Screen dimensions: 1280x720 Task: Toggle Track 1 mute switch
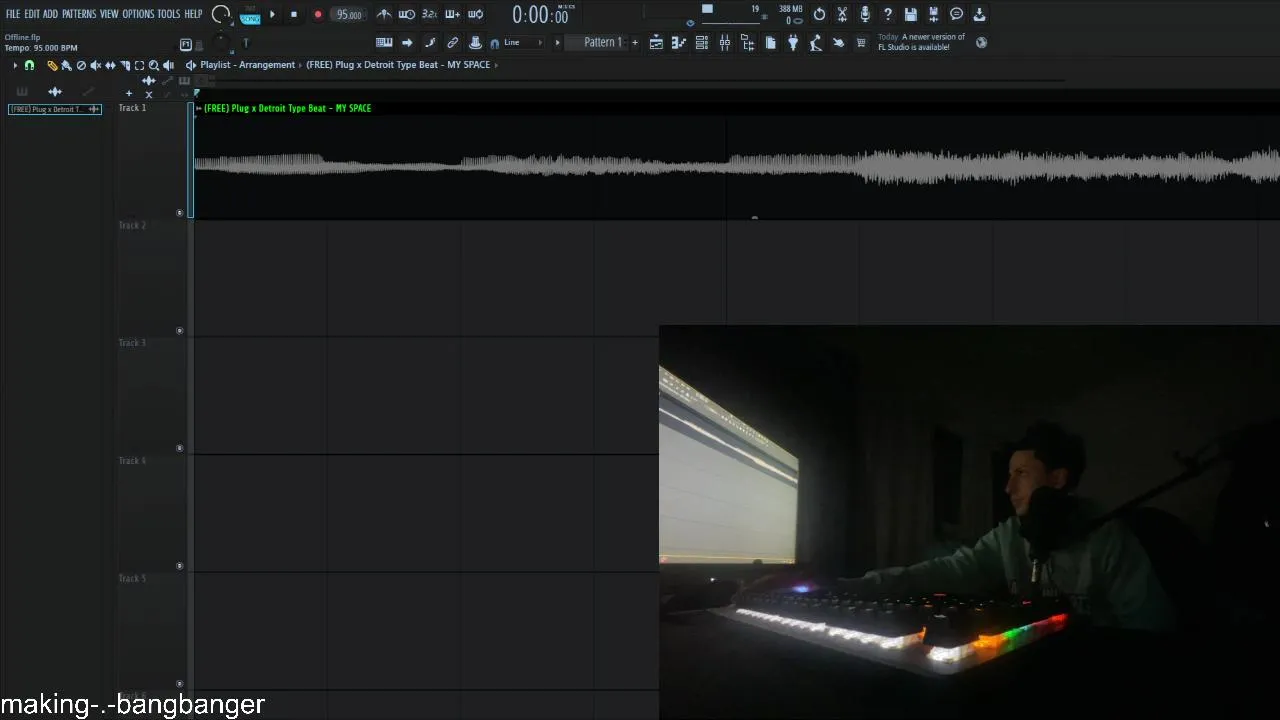(x=180, y=212)
